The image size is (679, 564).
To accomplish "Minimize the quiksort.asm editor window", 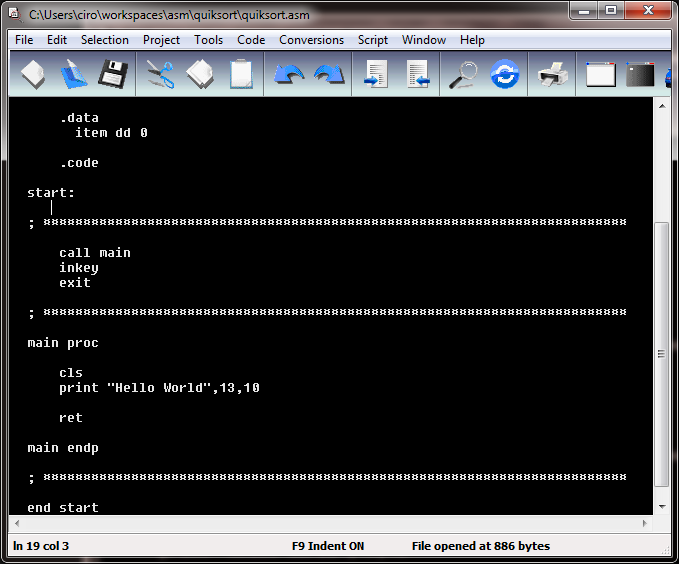I will tap(584, 10).
